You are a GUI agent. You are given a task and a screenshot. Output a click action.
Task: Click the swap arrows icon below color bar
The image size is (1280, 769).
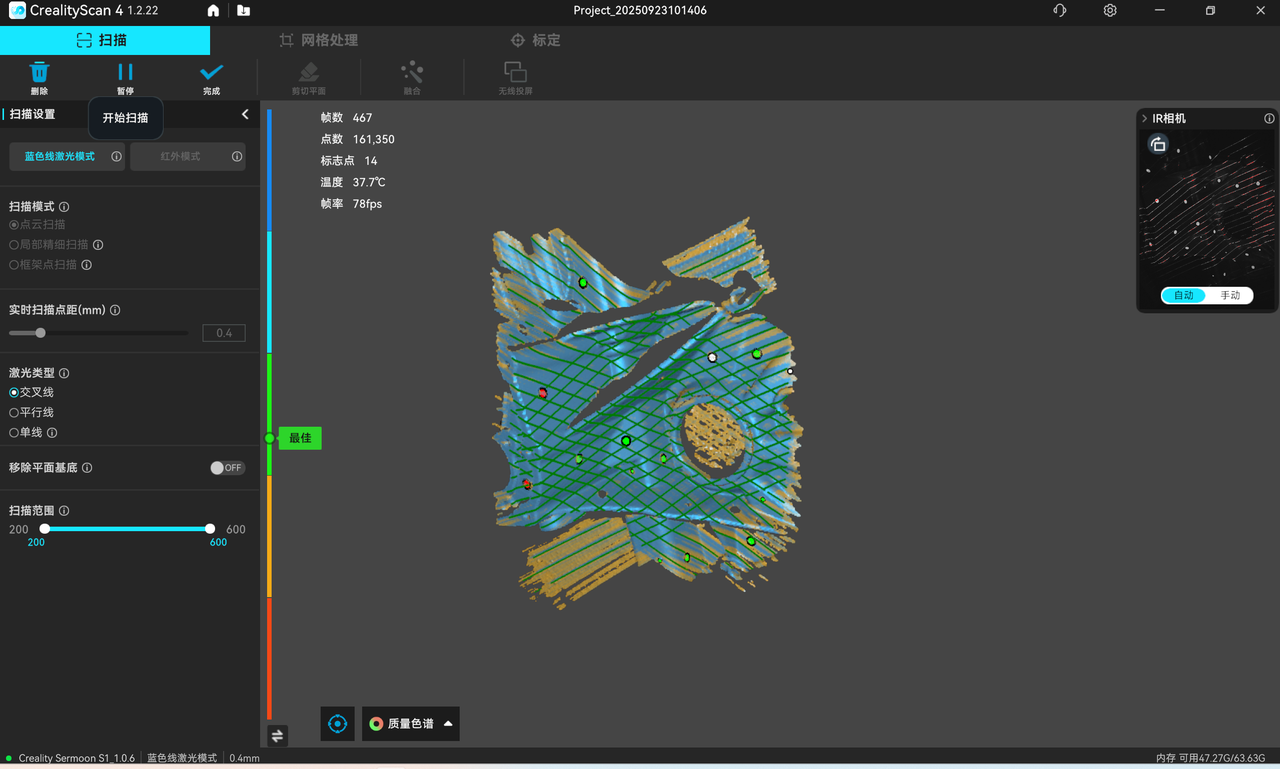(x=277, y=736)
